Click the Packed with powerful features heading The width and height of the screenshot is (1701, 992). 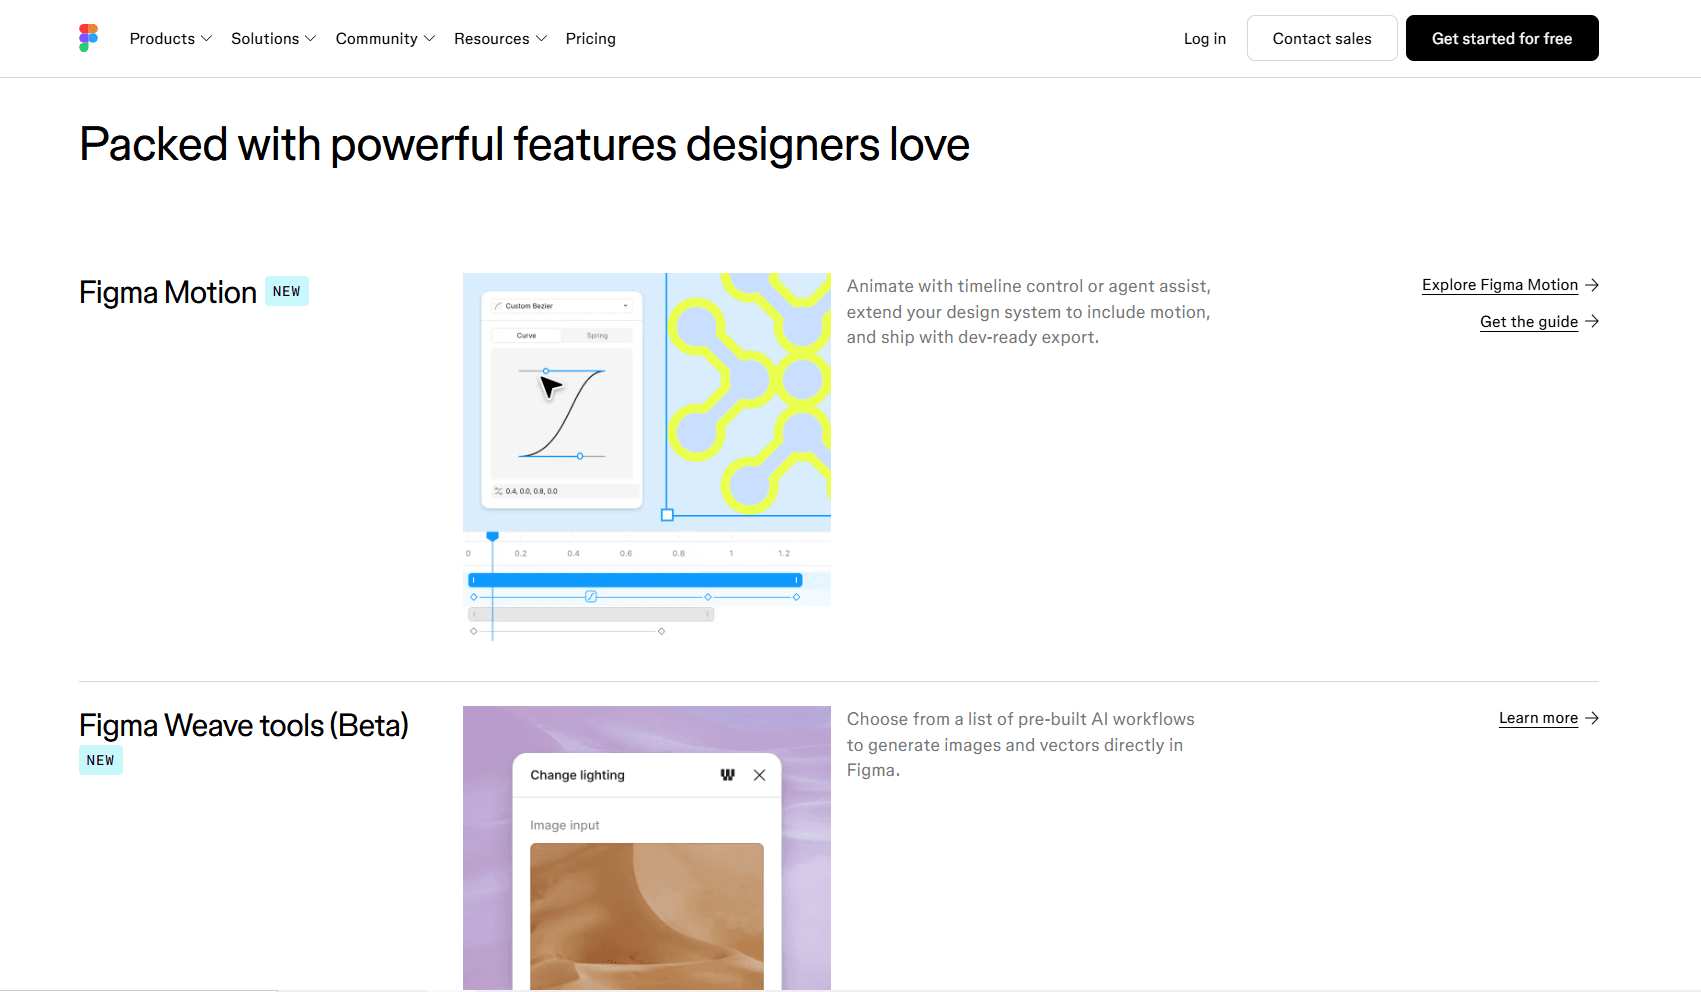click(524, 144)
